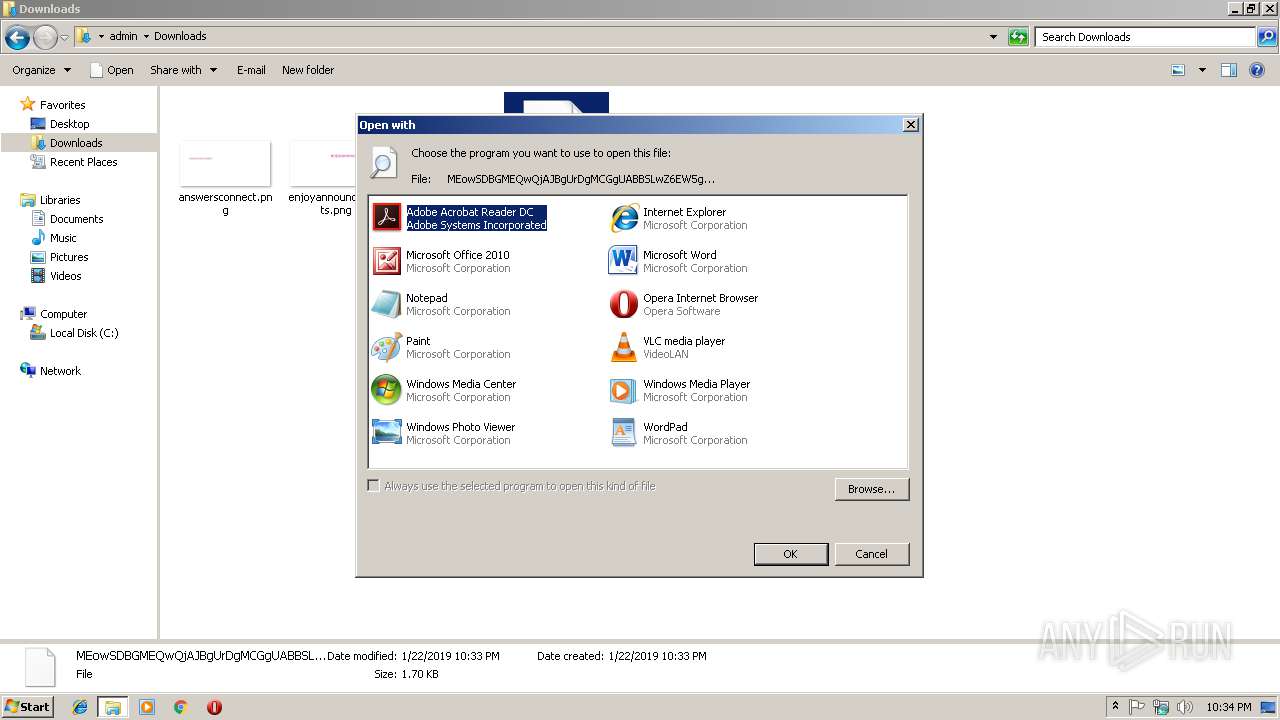Refresh the Downloads folder view
Viewport: 1280px width, 720px height.
(1018, 37)
